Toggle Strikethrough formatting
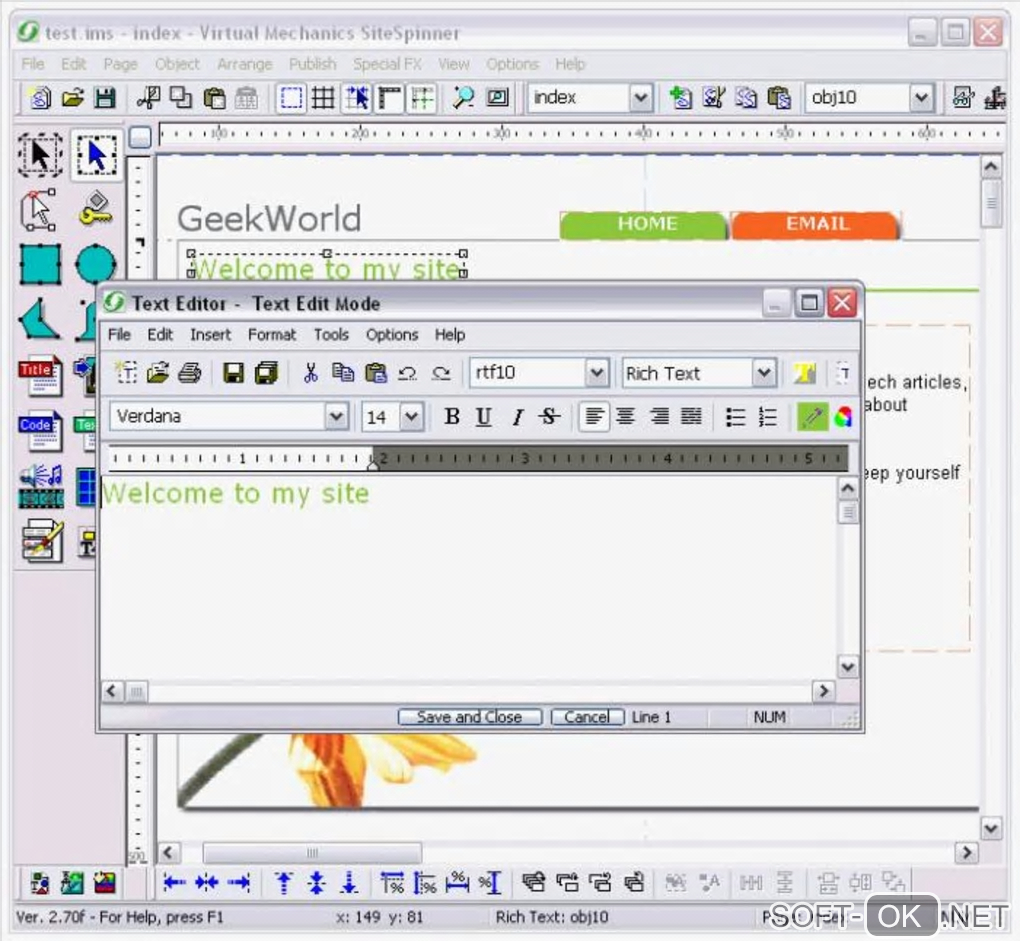The image size is (1020, 941). 550,416
